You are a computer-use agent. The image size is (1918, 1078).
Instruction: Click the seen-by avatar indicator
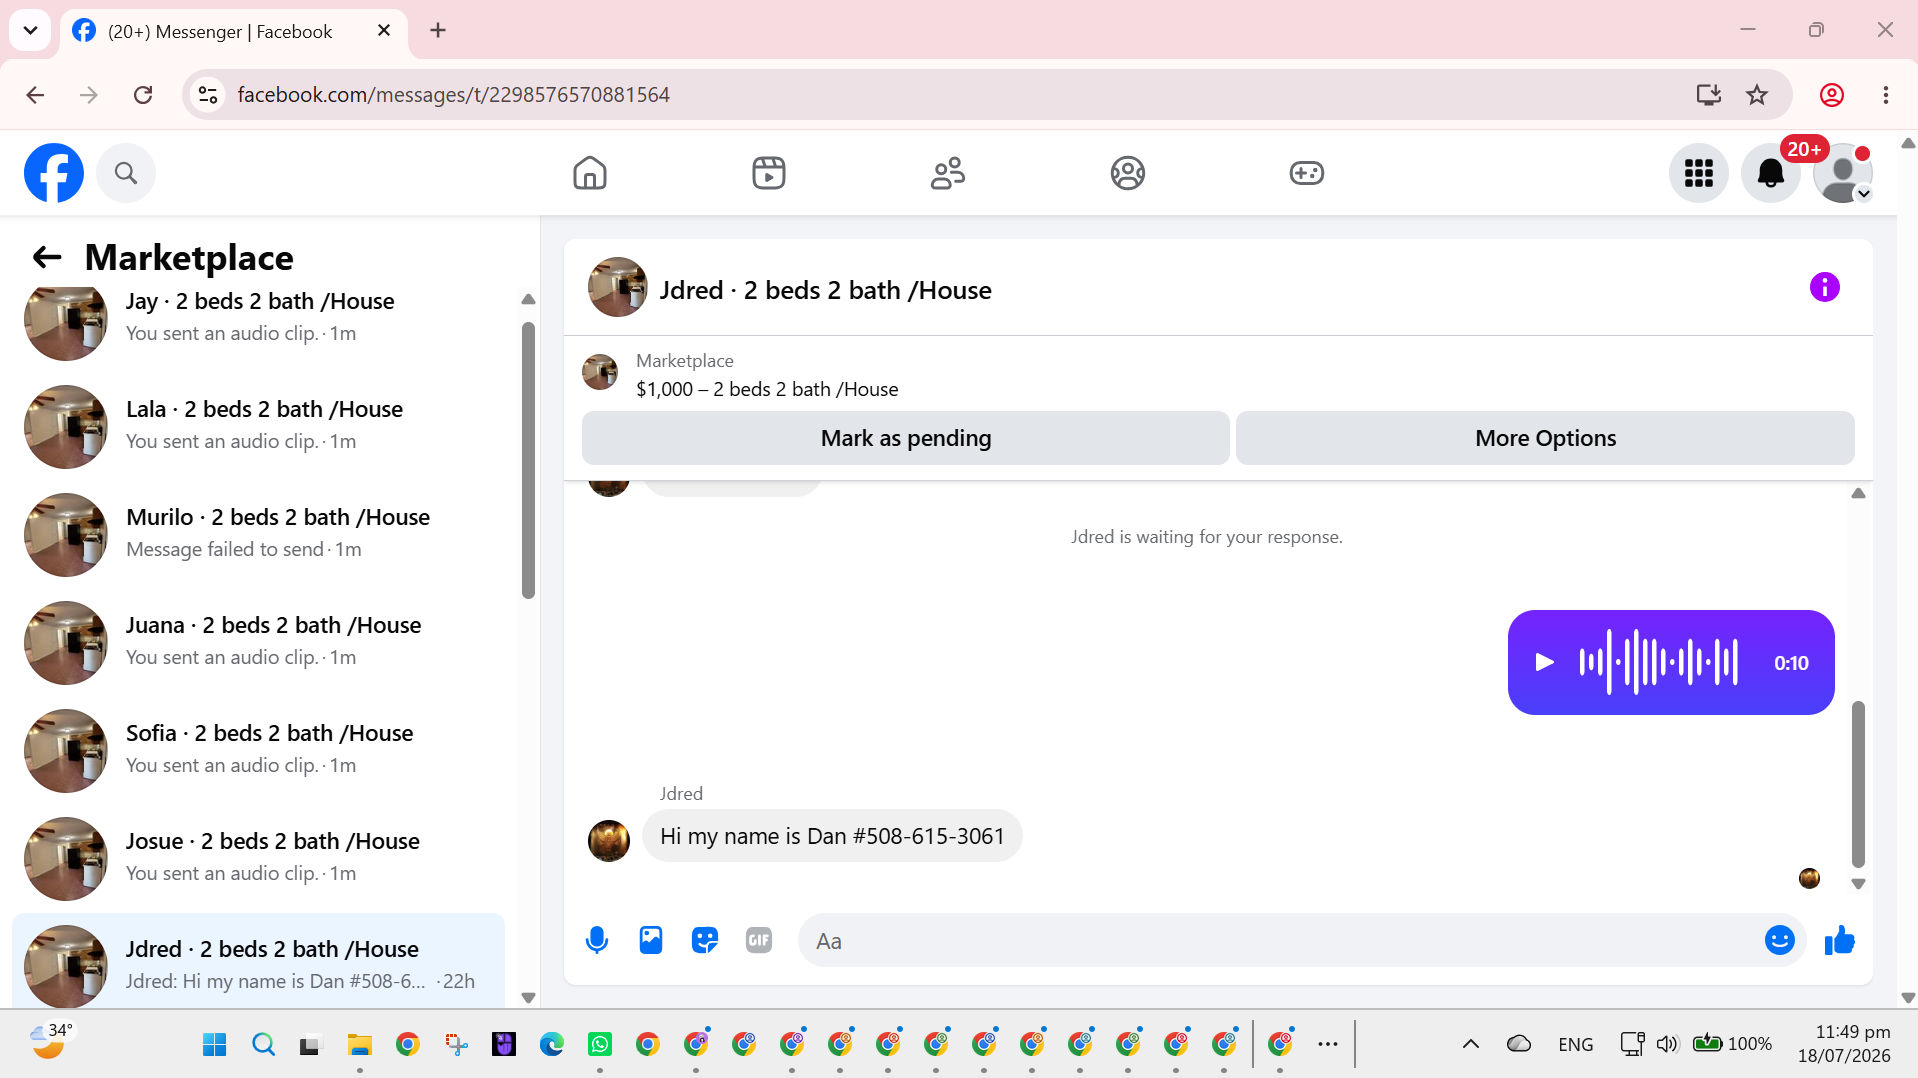point(1809,878)
